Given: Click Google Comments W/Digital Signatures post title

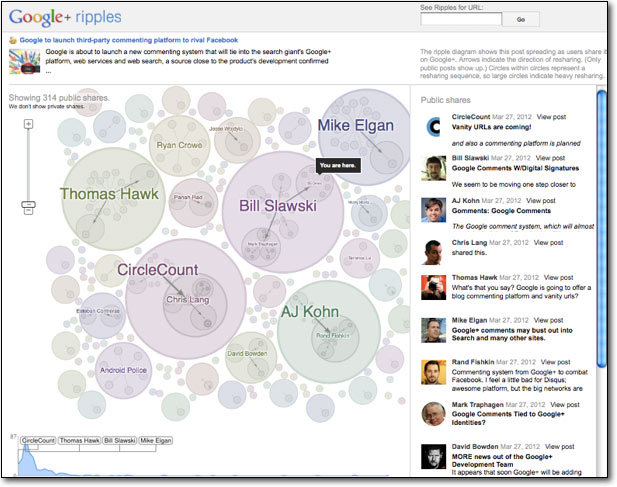Looking at the screenshot, I should (515, 168).
